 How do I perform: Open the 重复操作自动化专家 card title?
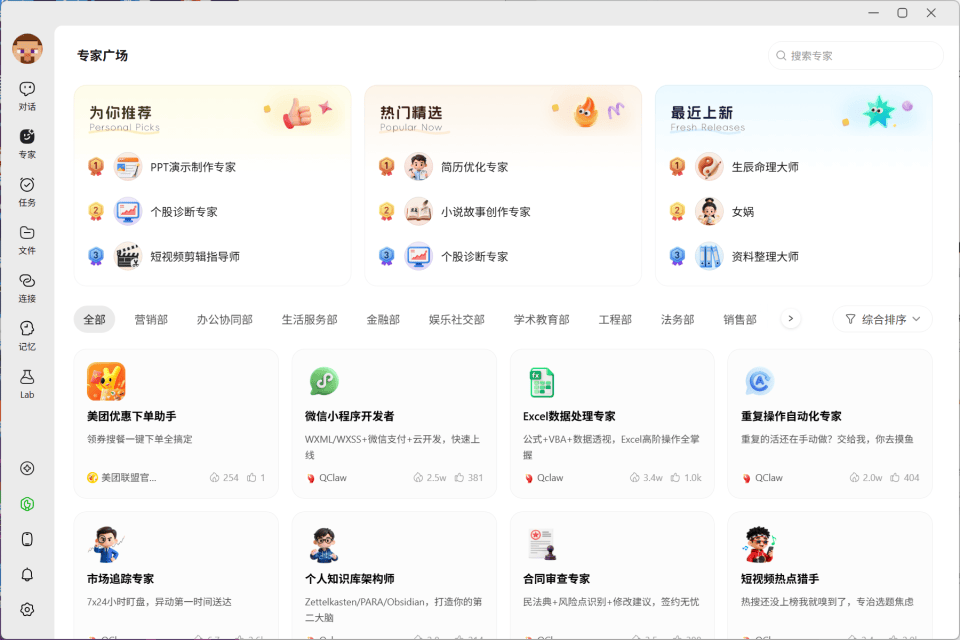(791, 416)
